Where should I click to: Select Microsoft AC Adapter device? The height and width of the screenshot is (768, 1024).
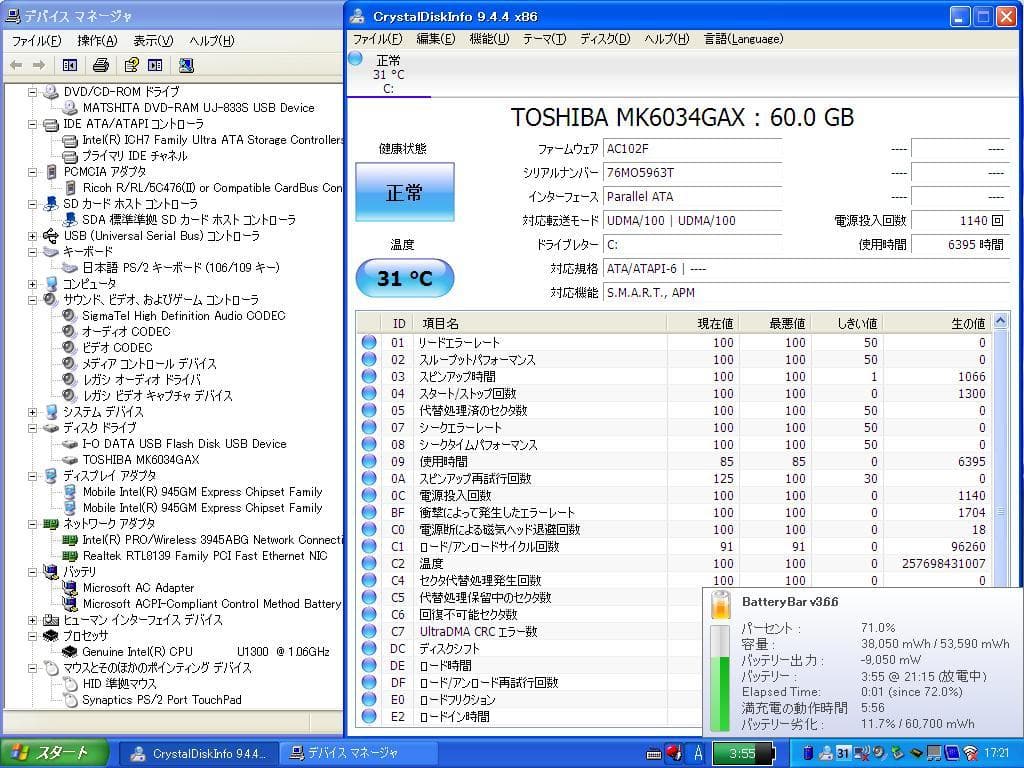point(138,588)
